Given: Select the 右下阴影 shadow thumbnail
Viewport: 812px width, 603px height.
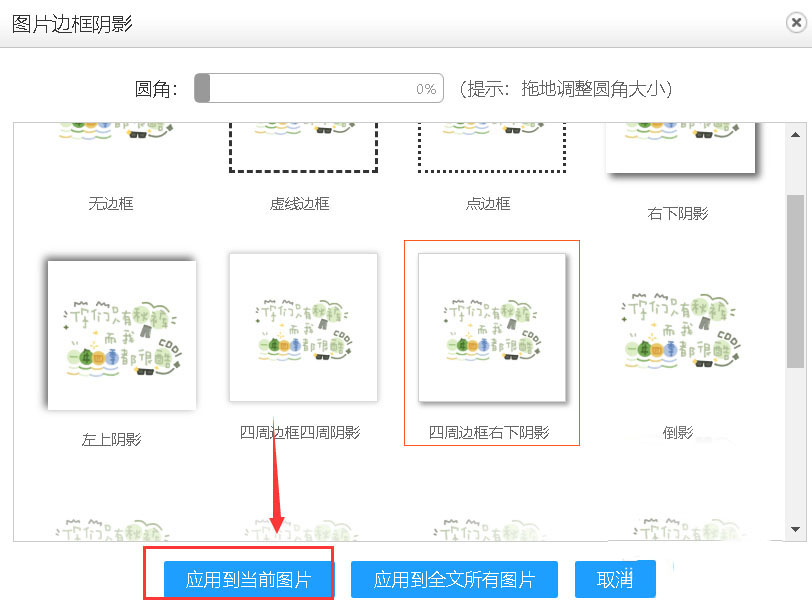Looking at the screenshot, I should click(680, 148).
